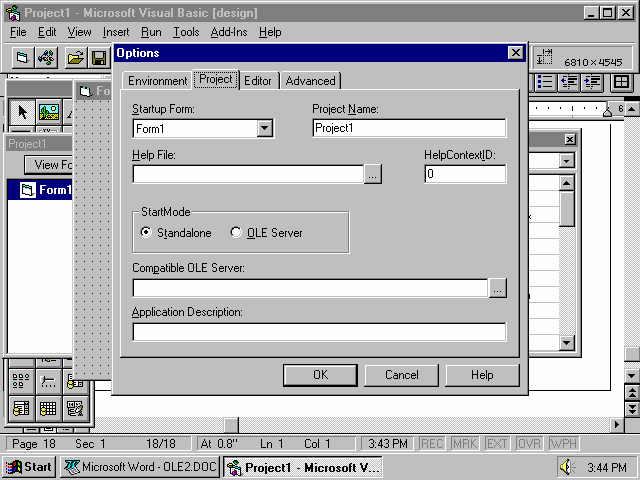Click the Word bulleted list icon
640x480 pixels.
tap(546, 82)
